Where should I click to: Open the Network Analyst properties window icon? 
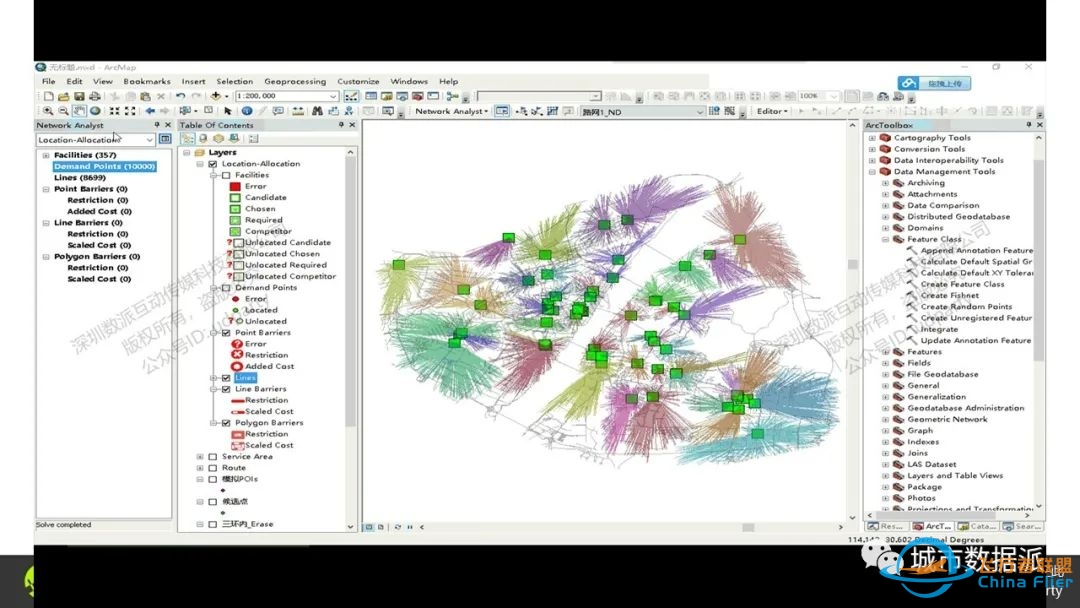166,140
